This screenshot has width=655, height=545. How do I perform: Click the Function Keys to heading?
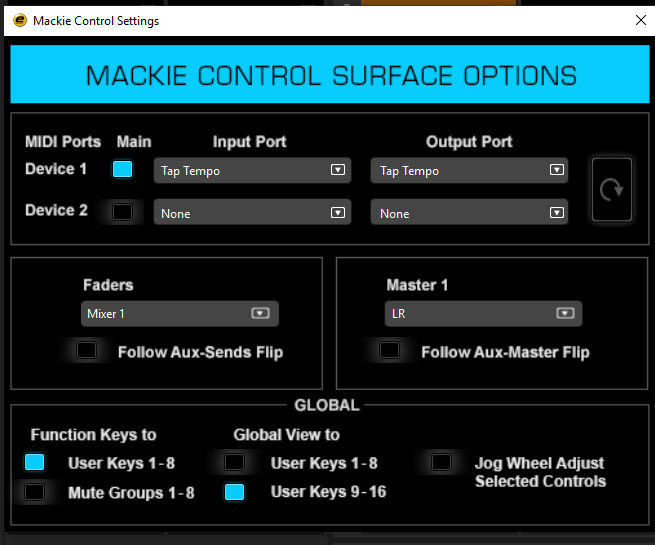(x=94, y=435)
